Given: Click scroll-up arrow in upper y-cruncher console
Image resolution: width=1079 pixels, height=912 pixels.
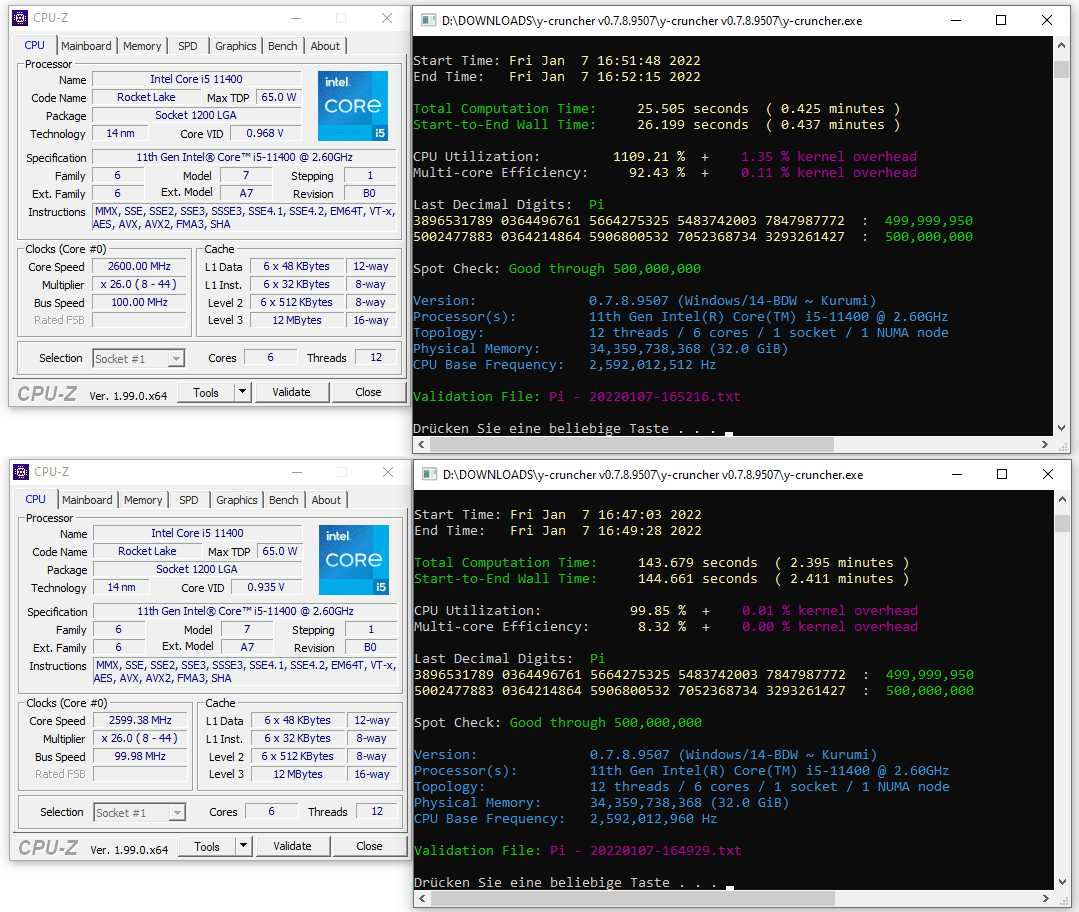Looking at the screenshot, I should 1061,45.
